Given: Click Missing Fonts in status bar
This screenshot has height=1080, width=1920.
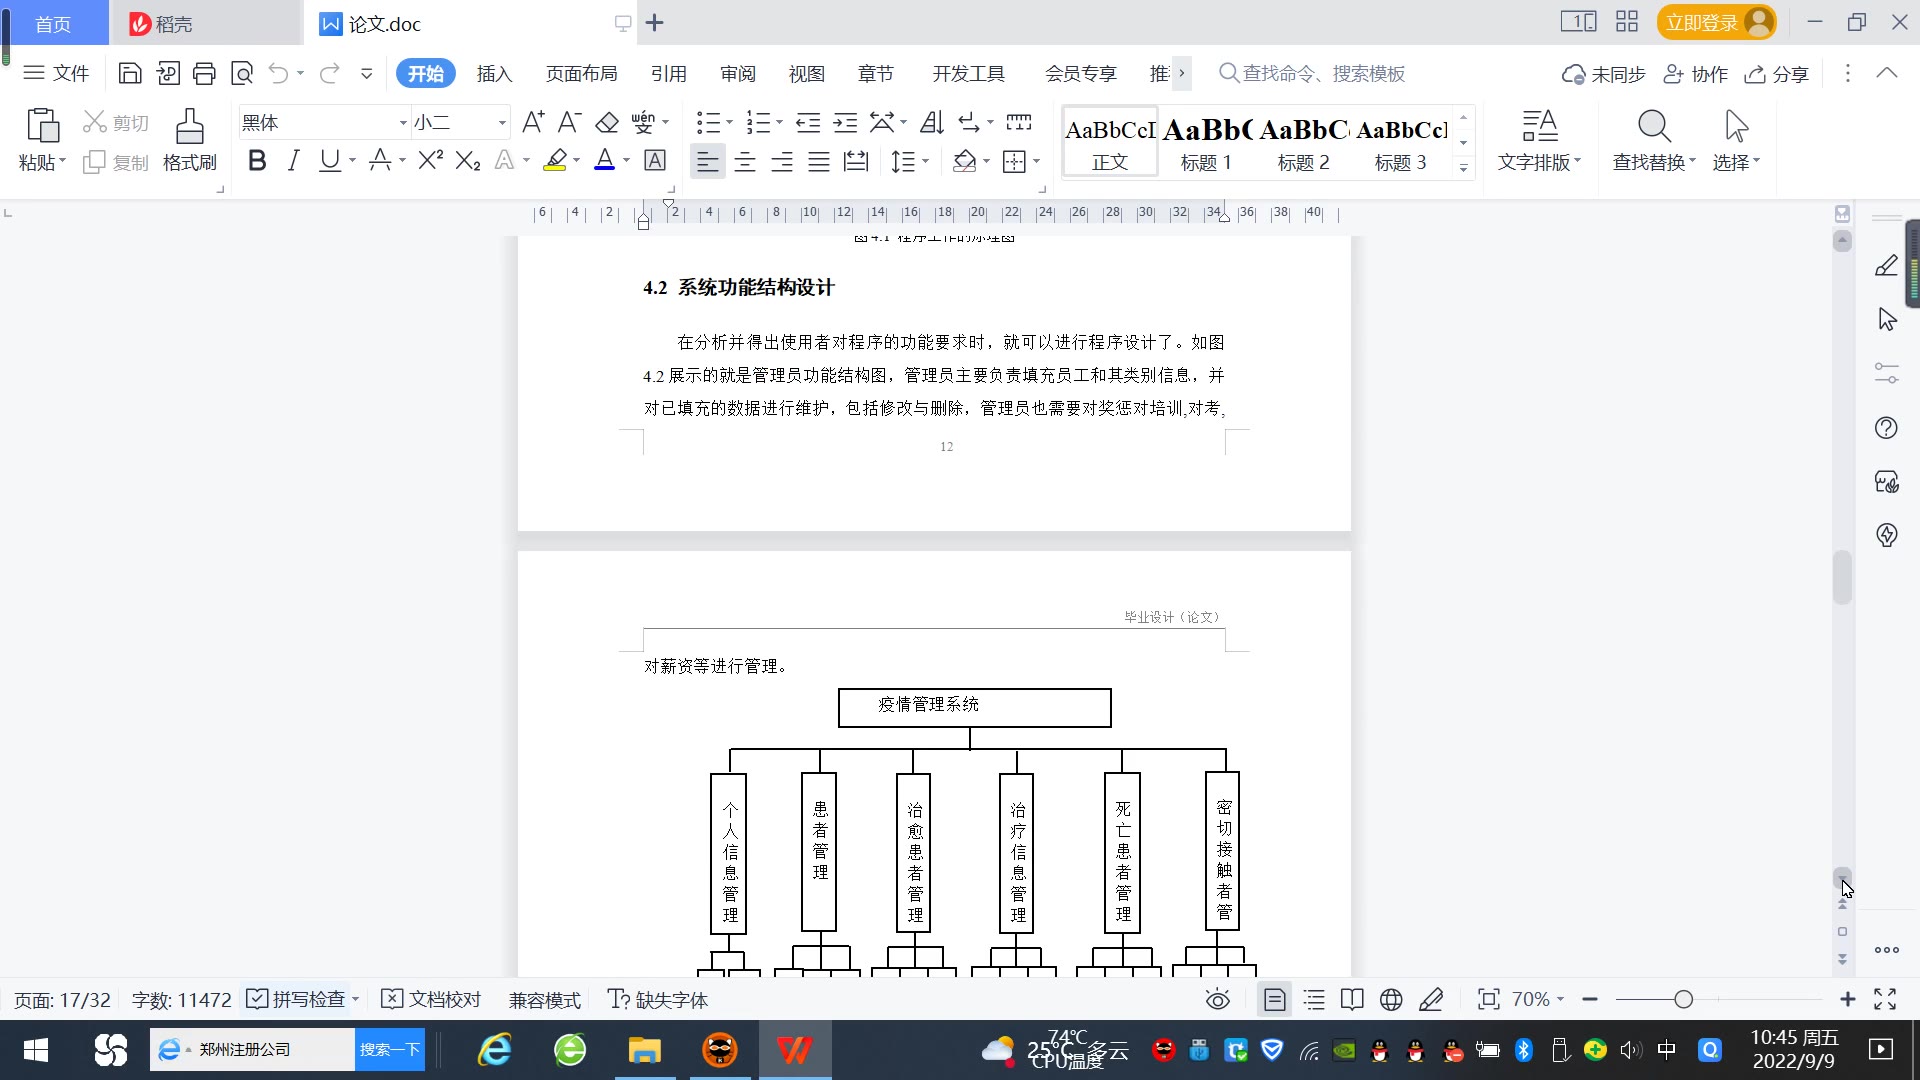Looking at the screenshot, I should 657,999.
